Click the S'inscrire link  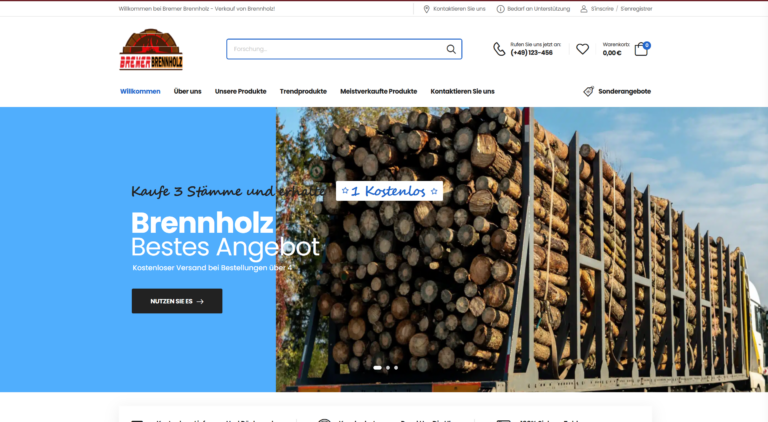tap(602, 8)
